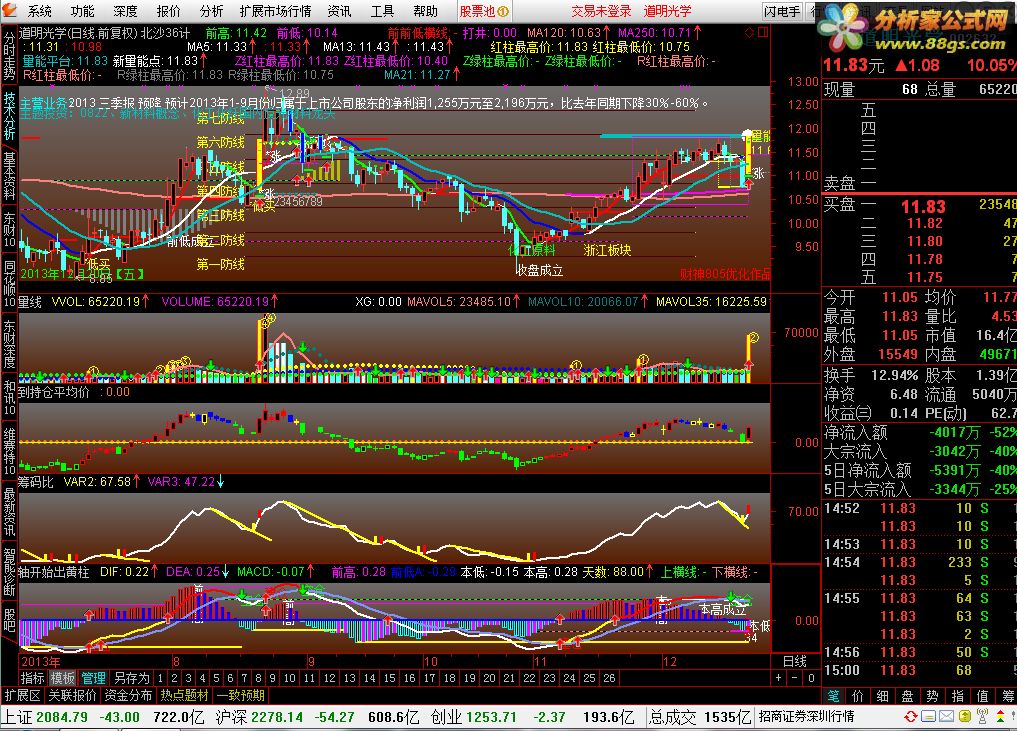Click the message card icon beside the envelope

(x=929, y=717)
